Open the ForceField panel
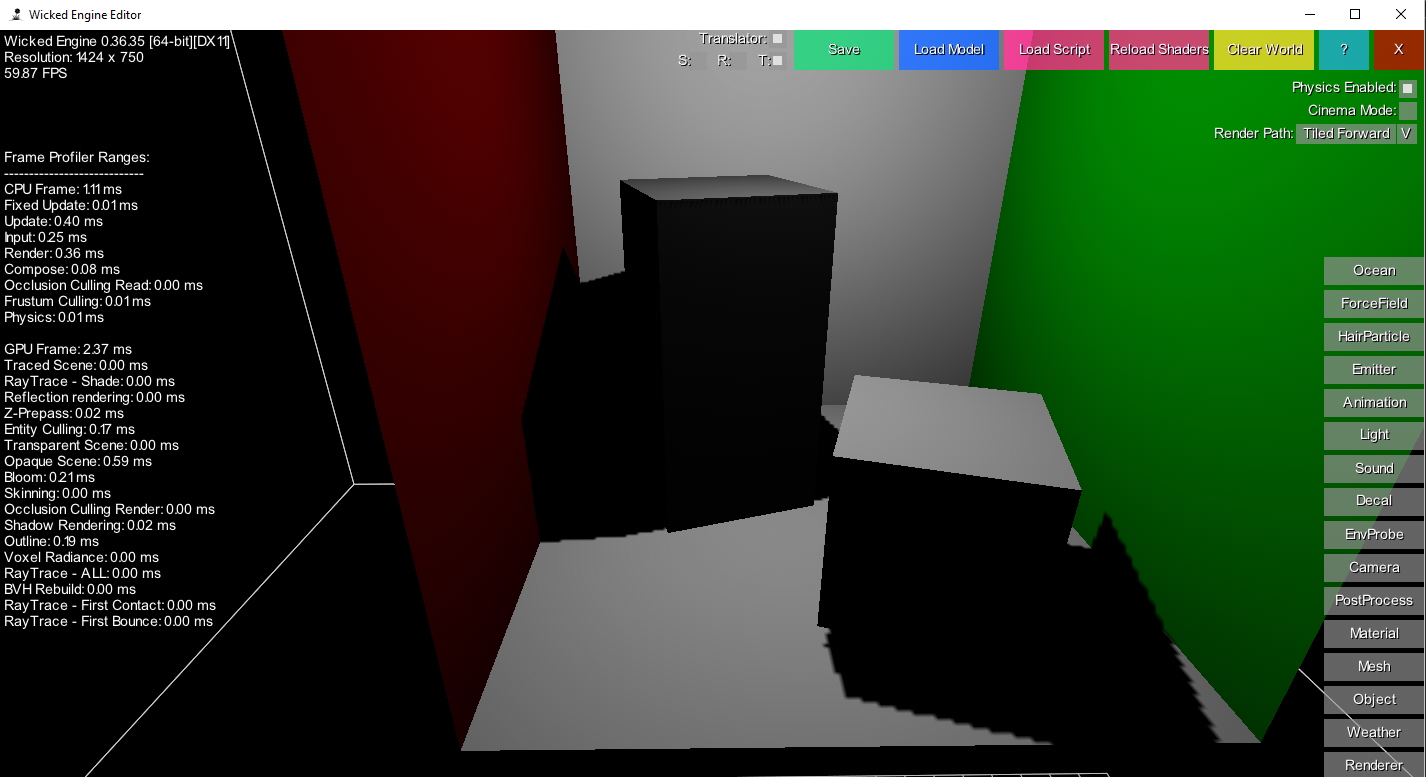The height and width of the screenshot is (777, 1426). pos(1374,304)
